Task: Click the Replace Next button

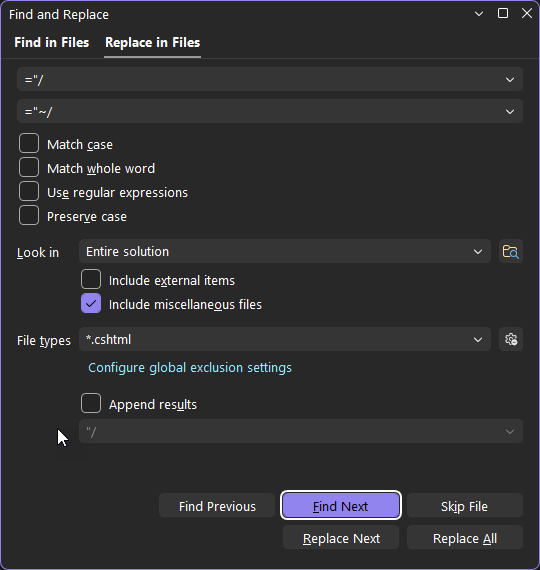Action: (x=341, y=537)
